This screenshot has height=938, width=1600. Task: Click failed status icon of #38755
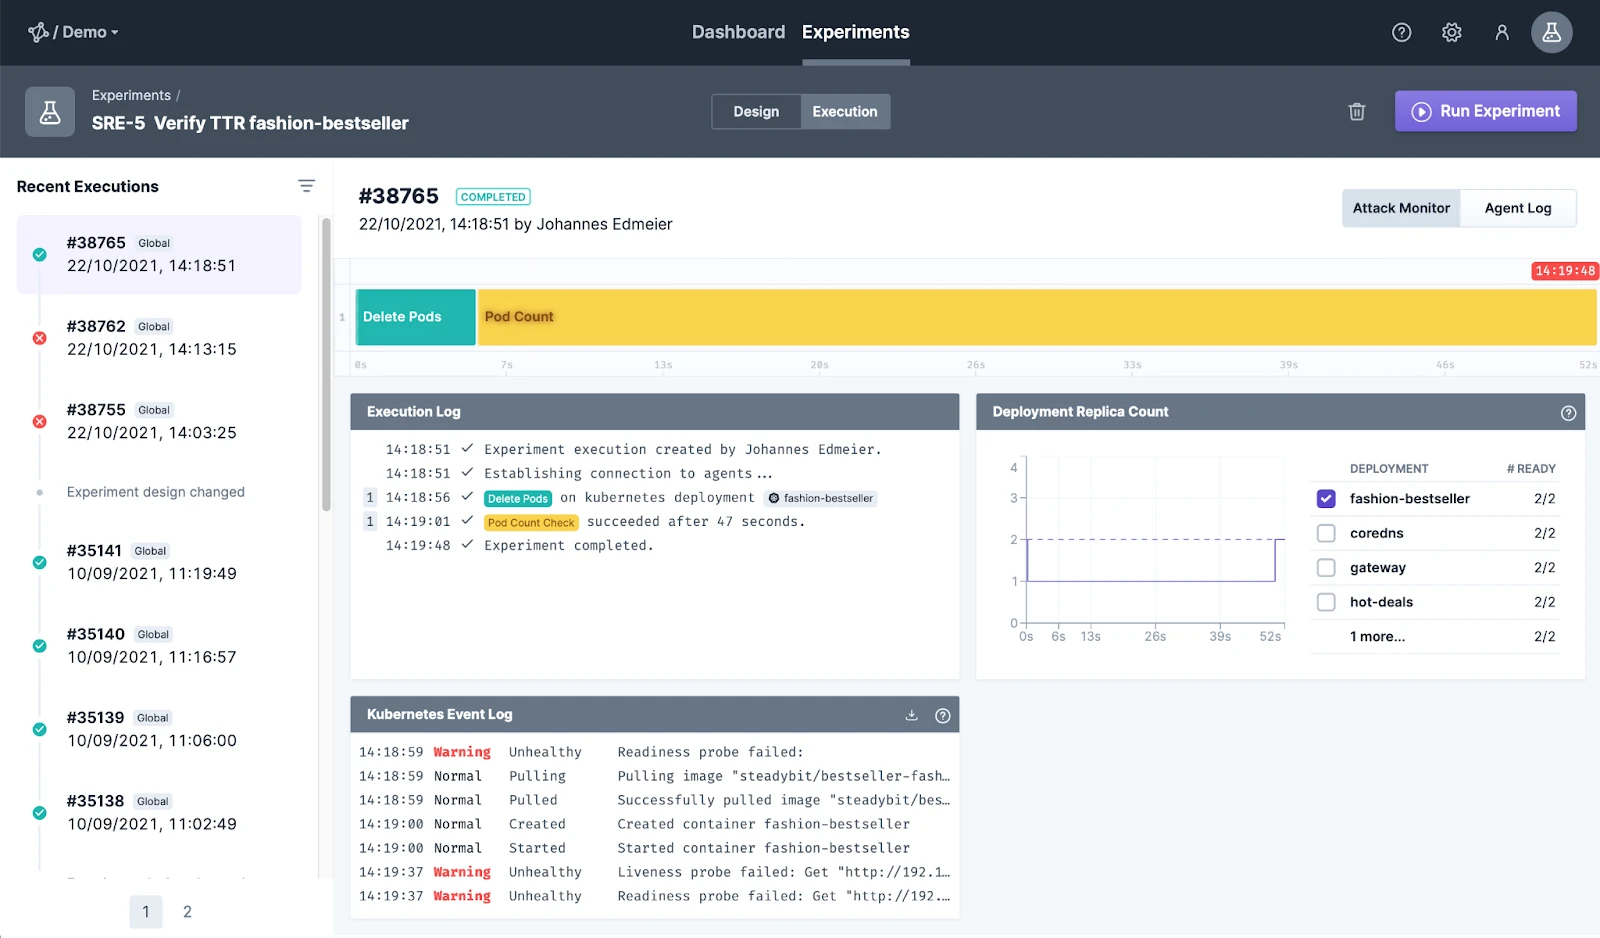(40, 421)
